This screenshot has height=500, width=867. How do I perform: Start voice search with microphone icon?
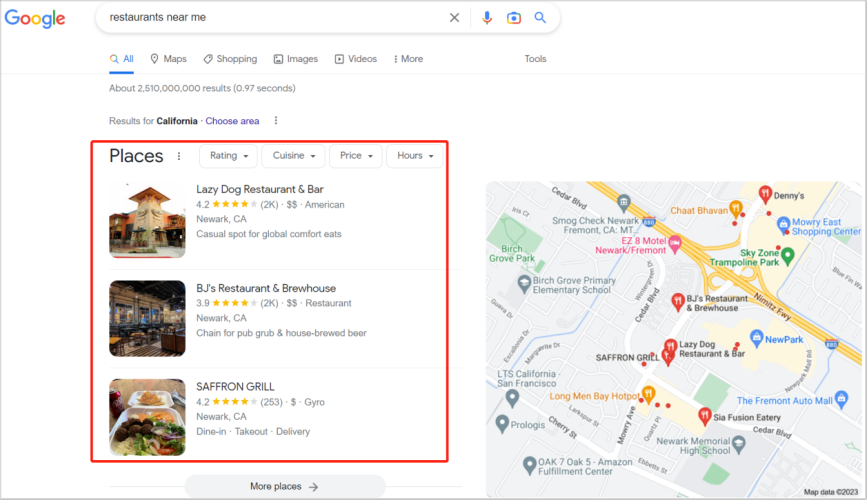pyautogui.click(x=487, y=18)
